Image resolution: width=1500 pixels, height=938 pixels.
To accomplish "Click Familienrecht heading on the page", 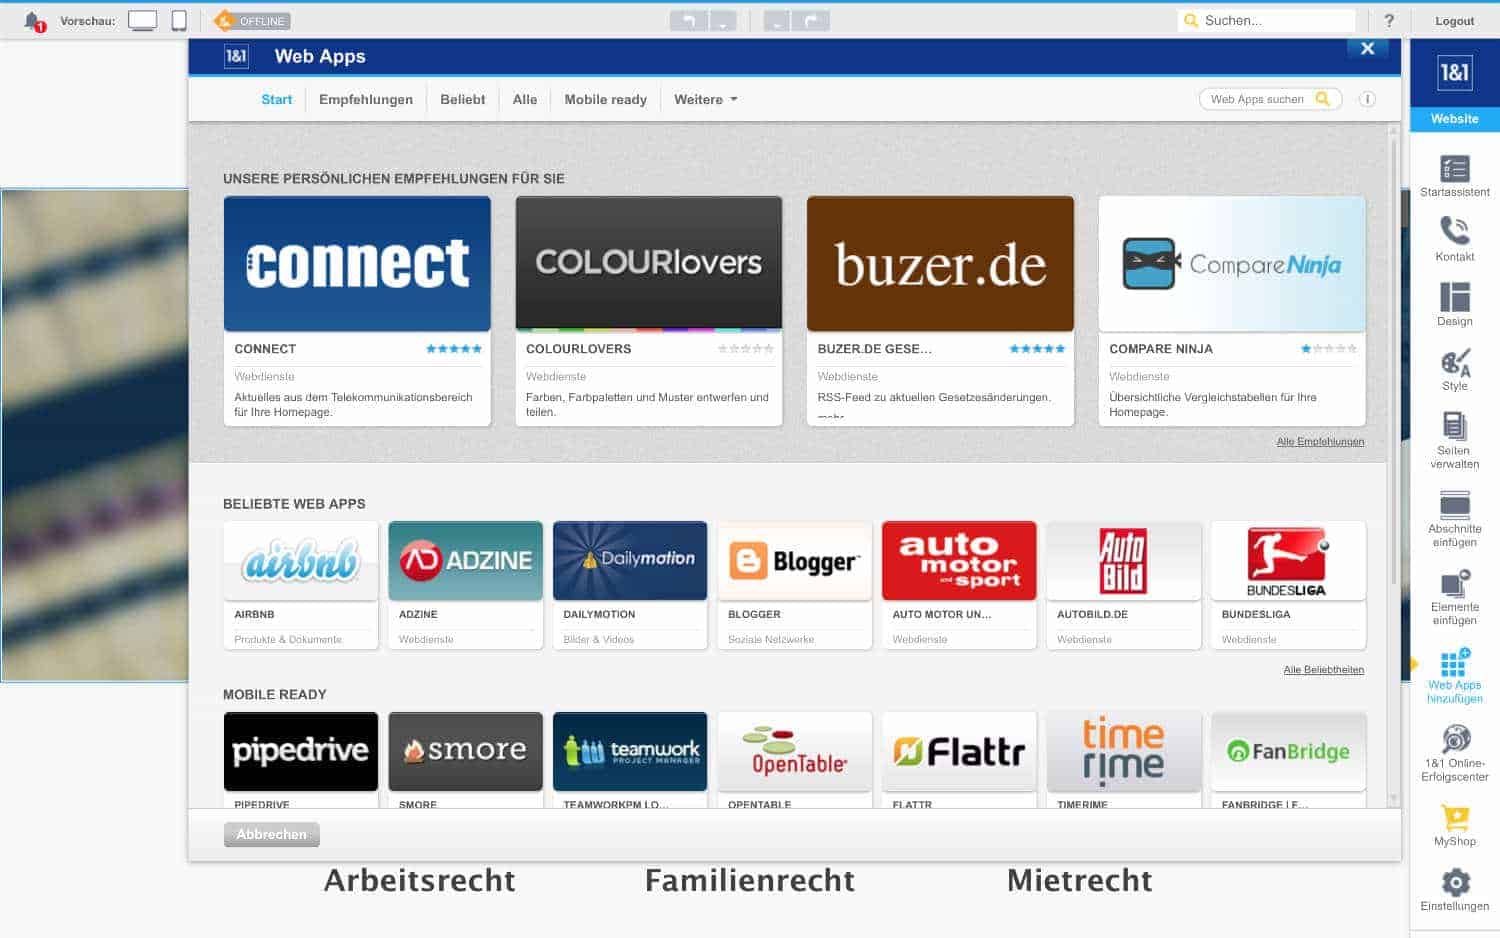I will (x=750, y=880).
